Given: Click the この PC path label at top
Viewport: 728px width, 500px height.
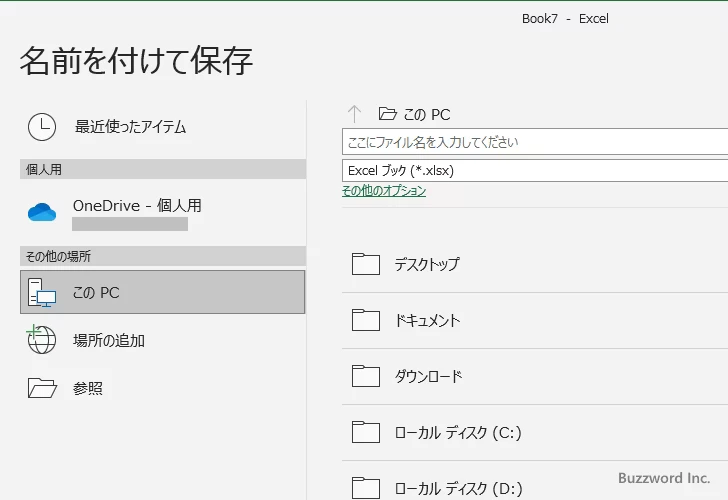Looking at the screenshot, I should [427, 114].
